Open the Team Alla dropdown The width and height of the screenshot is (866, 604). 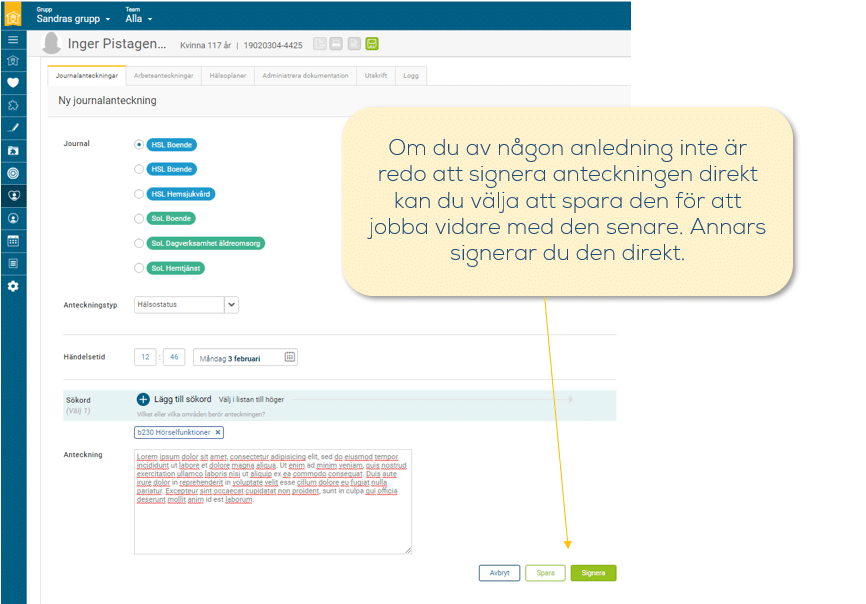click(x=139, y=19)
